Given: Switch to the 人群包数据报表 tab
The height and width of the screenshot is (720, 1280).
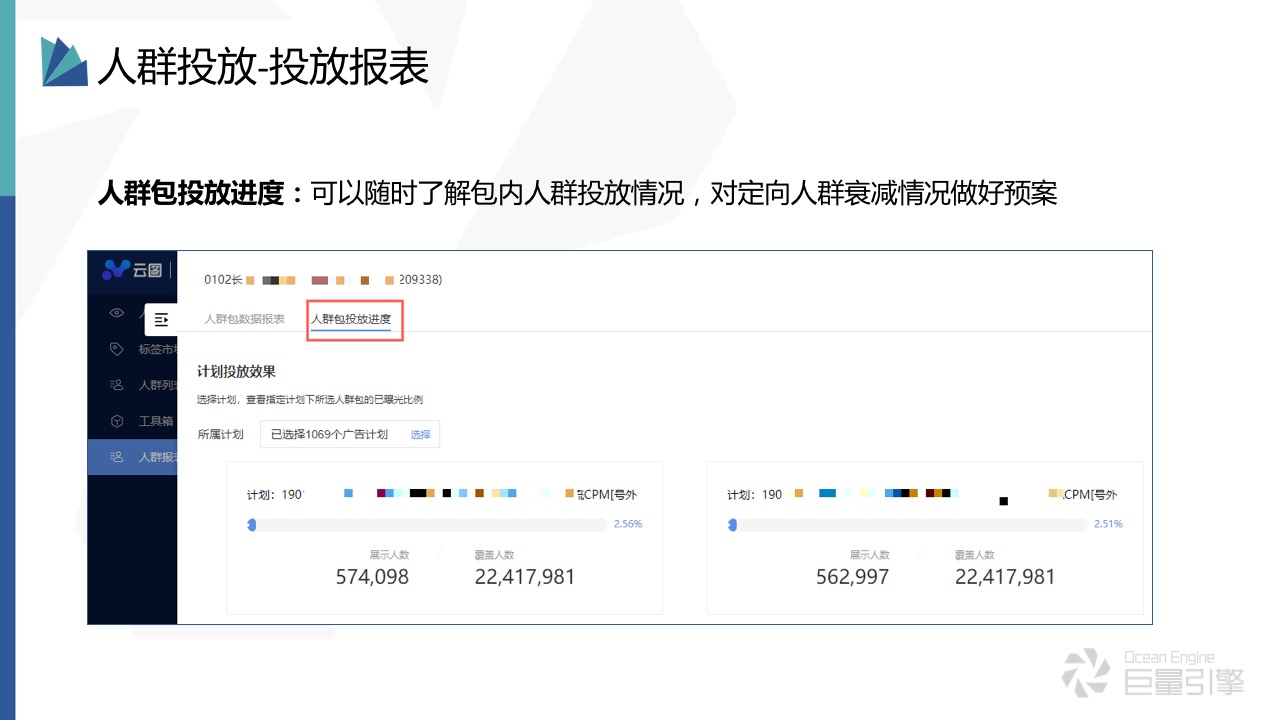Looking at the screenshot, I should 245,319.
